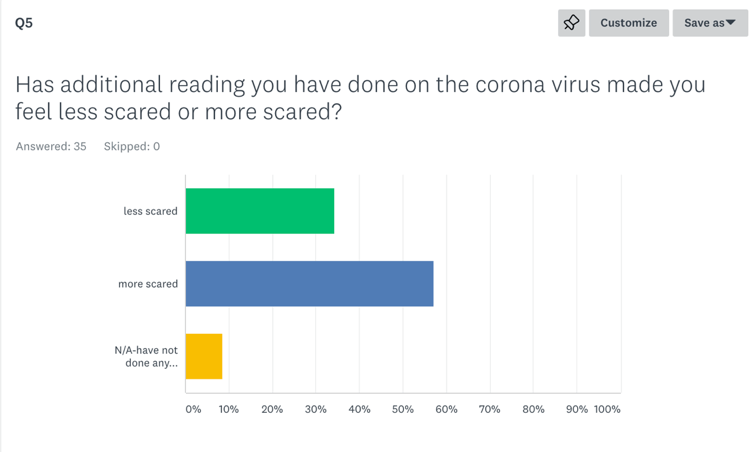Click the 100% axis tick label

607,409
